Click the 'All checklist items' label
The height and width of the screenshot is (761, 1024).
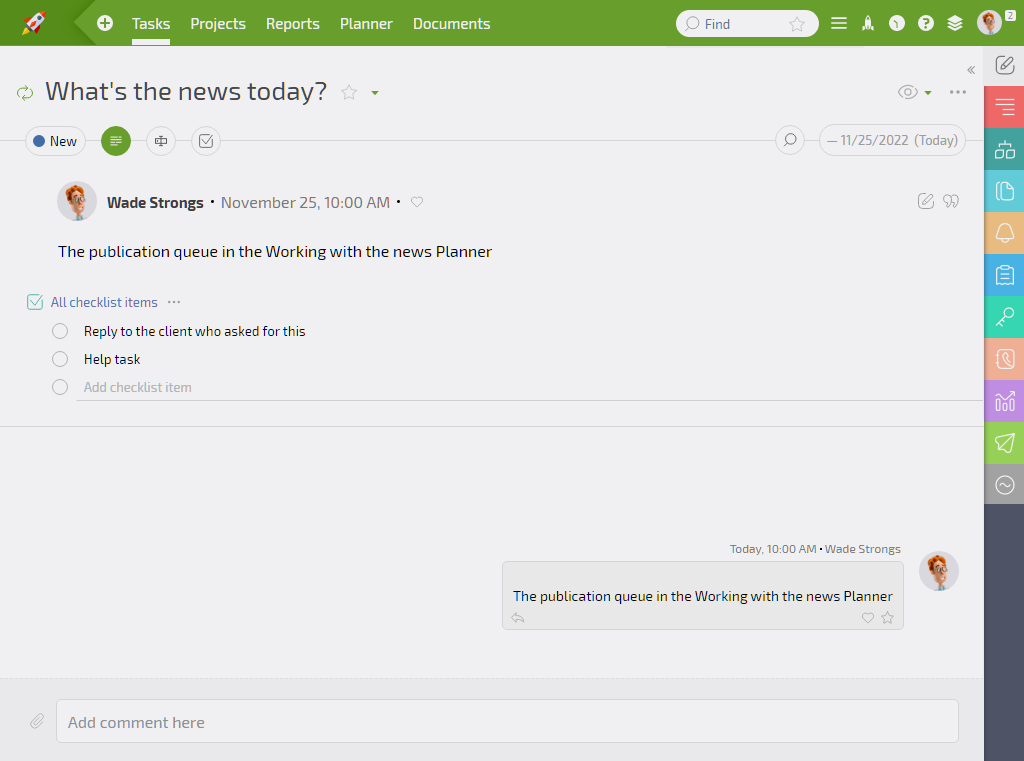(104, 302)
